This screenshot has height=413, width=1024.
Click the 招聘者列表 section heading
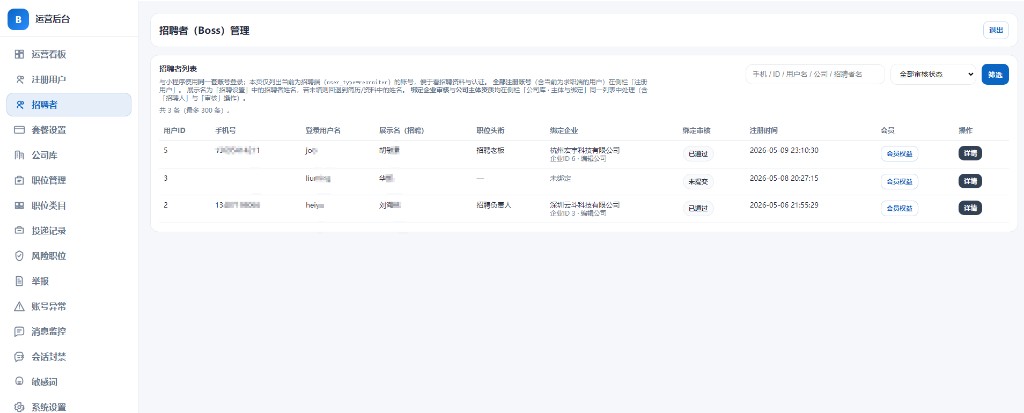(x=178, y=69)
